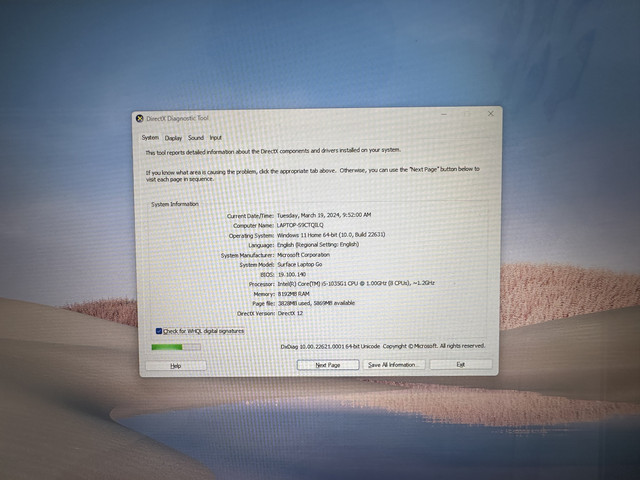Viewport: 640px width, 480px height.
Task: Close the DirectX Diagnostic Tool window
Action: point(491,113)
